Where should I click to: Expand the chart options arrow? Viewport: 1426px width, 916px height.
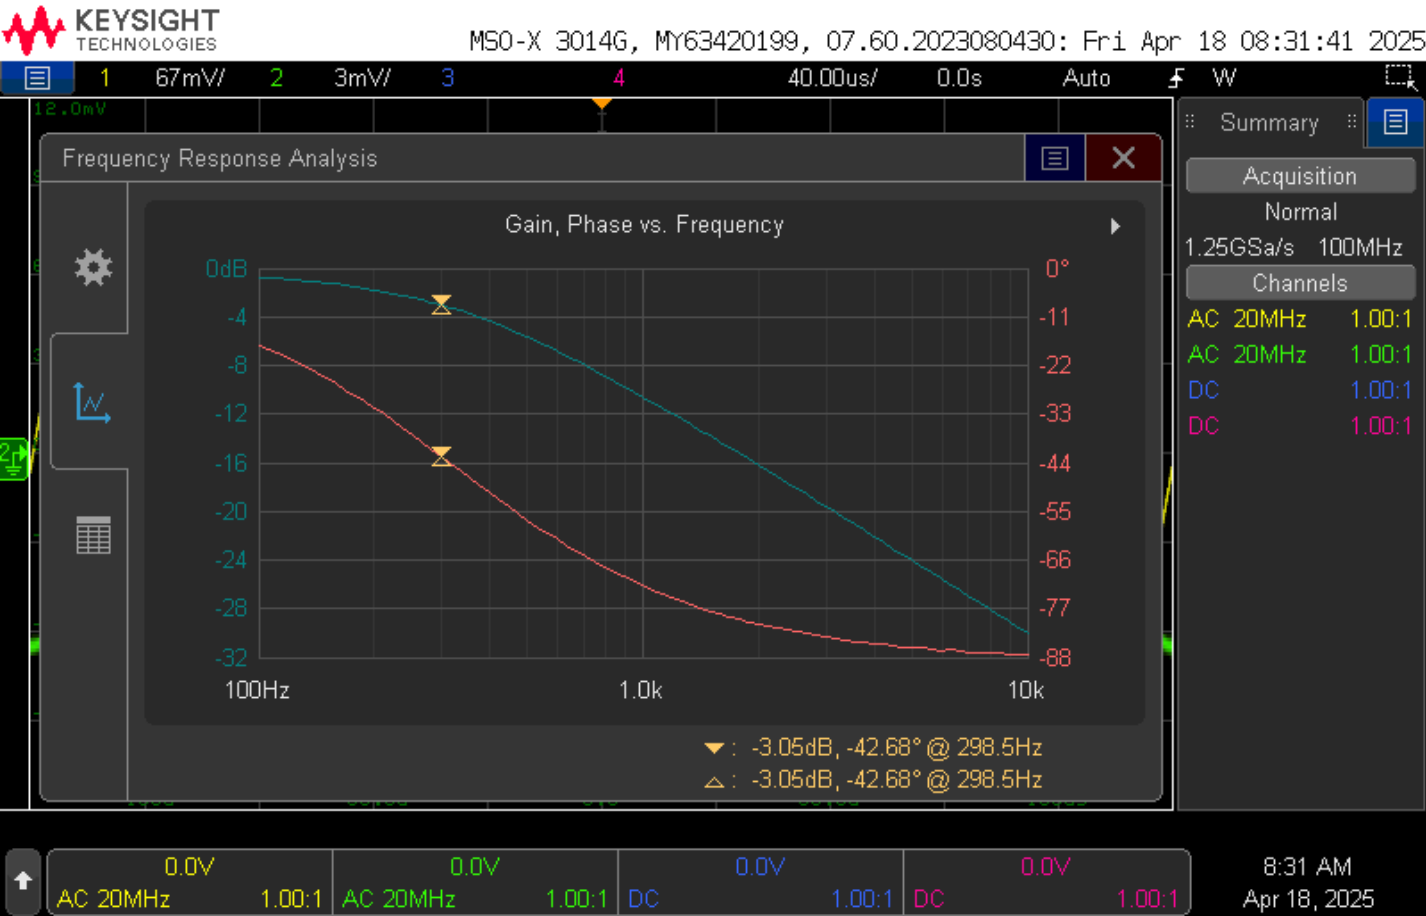click(1115, 226)
